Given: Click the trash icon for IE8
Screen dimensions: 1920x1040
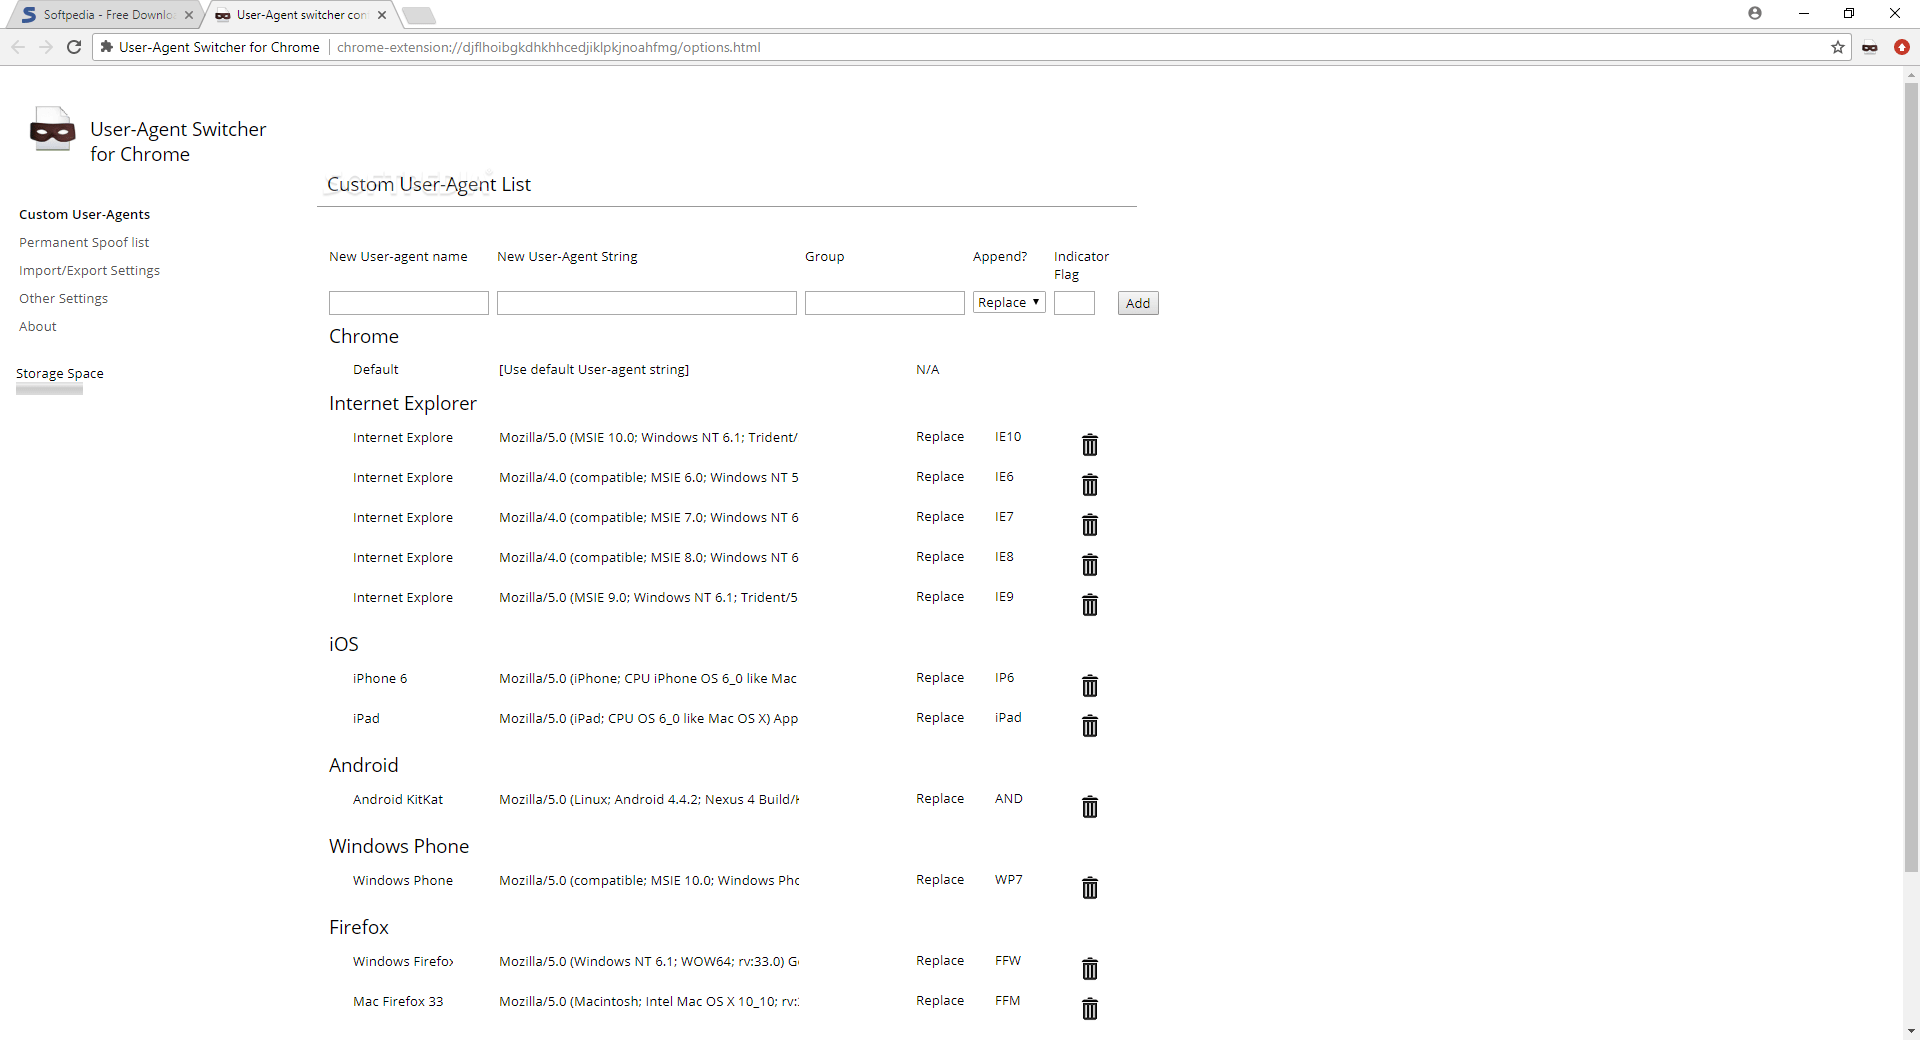Looking at the screenshot, I should coord(1090,564).
